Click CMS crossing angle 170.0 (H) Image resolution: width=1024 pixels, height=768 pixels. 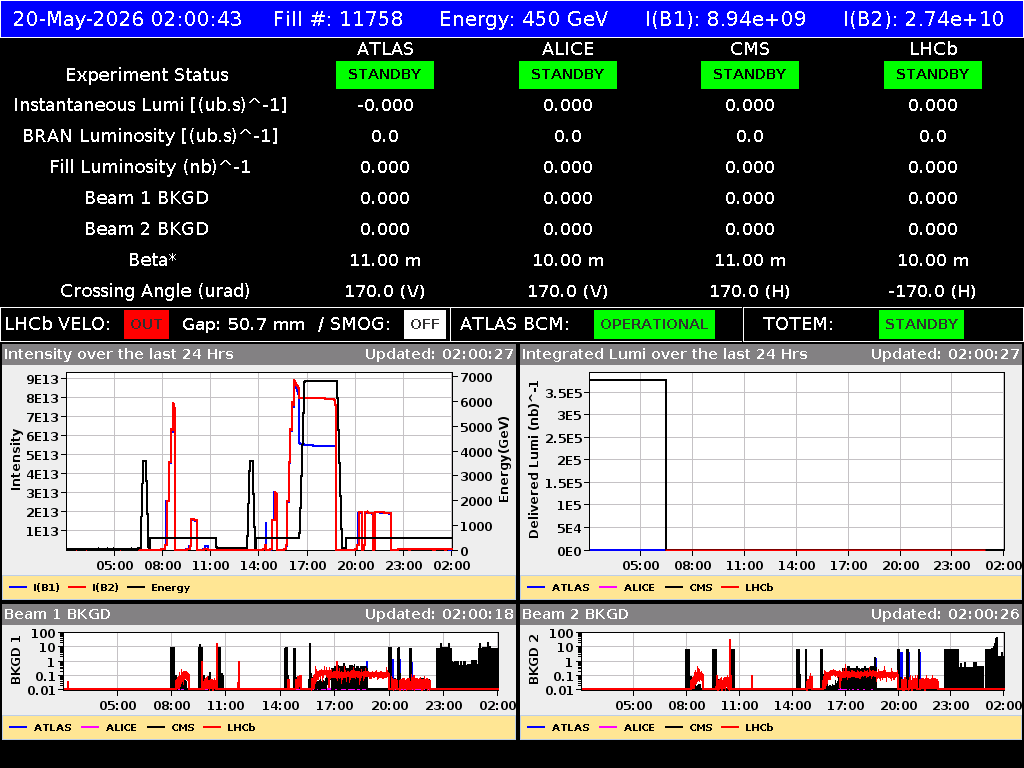click(x=750, y=291)
